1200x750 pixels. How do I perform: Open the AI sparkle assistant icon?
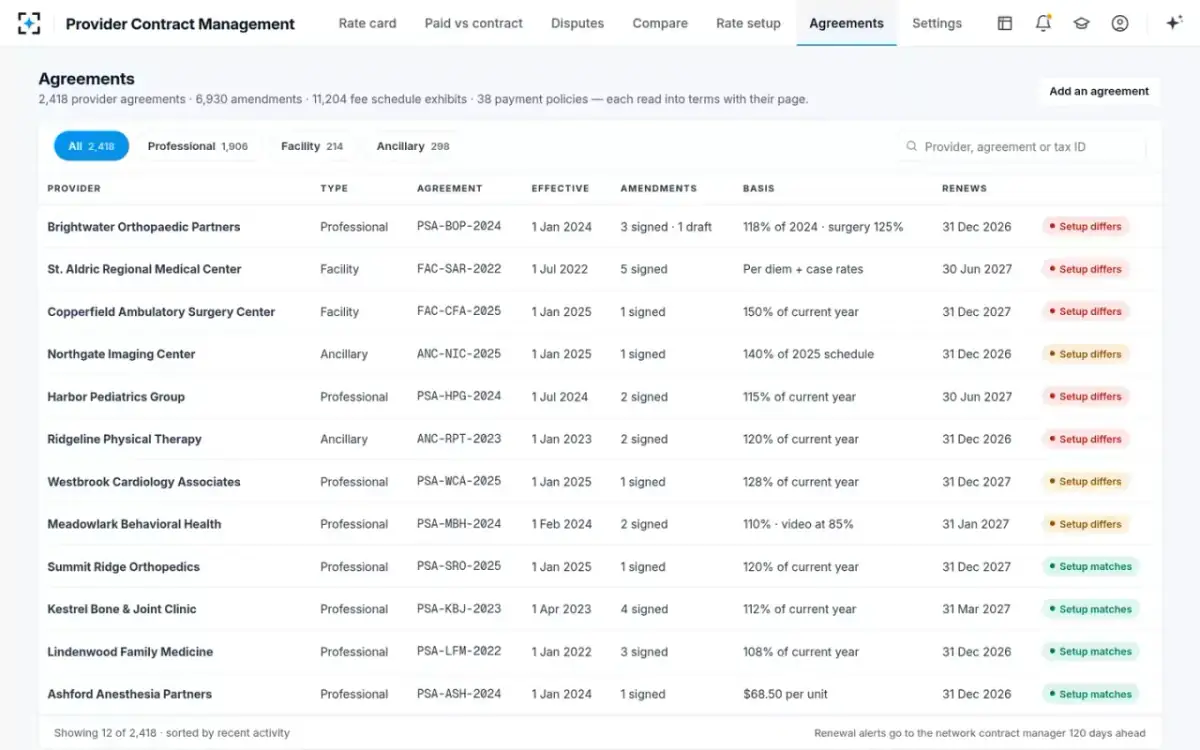pos(1174,23)
